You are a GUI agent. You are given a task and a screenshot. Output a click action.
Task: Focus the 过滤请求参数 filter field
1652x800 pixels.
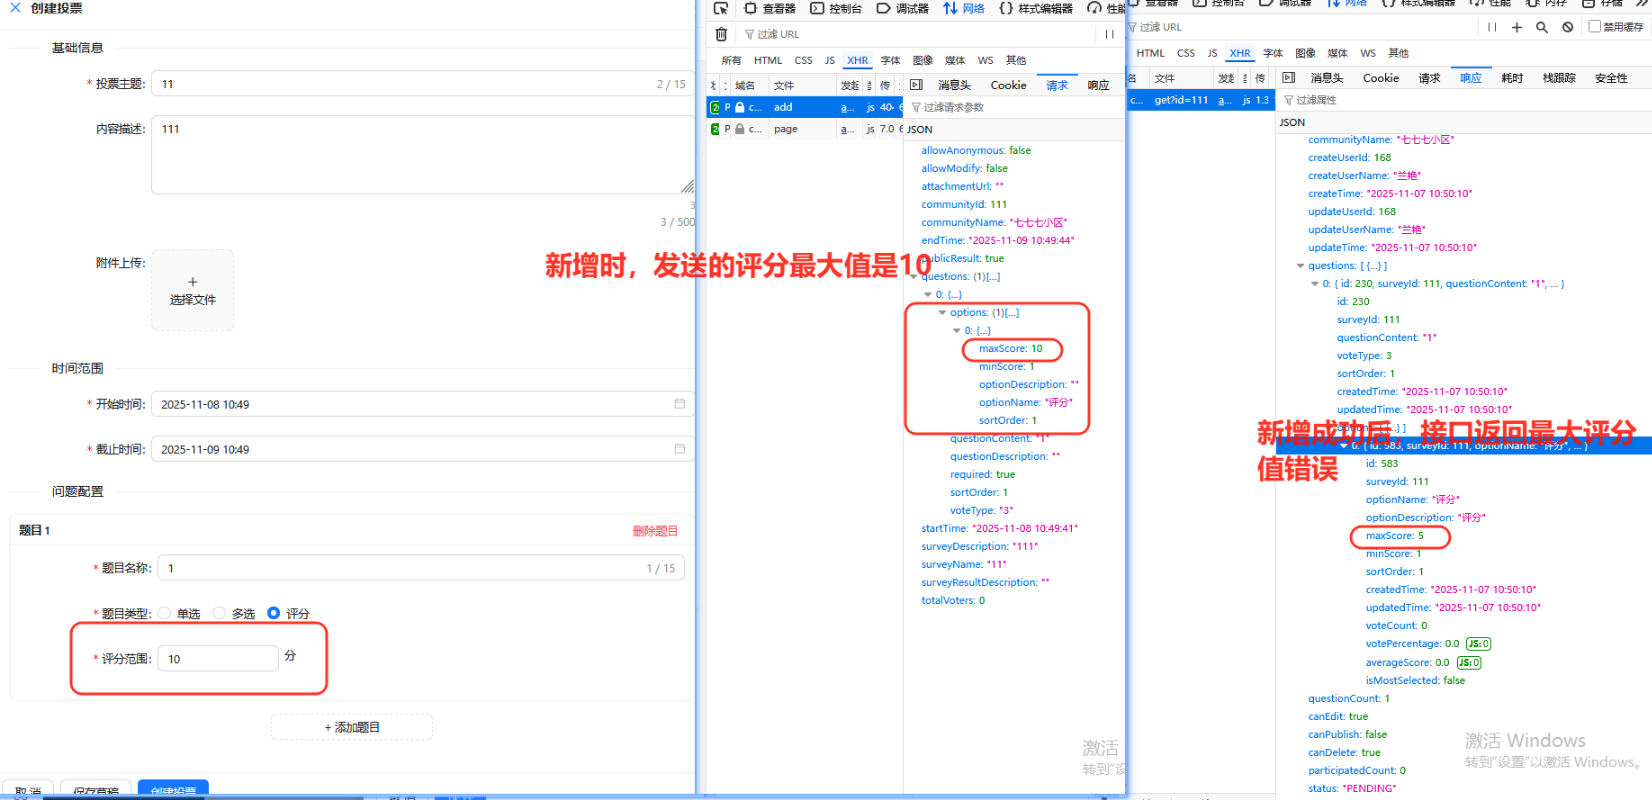1015,107
